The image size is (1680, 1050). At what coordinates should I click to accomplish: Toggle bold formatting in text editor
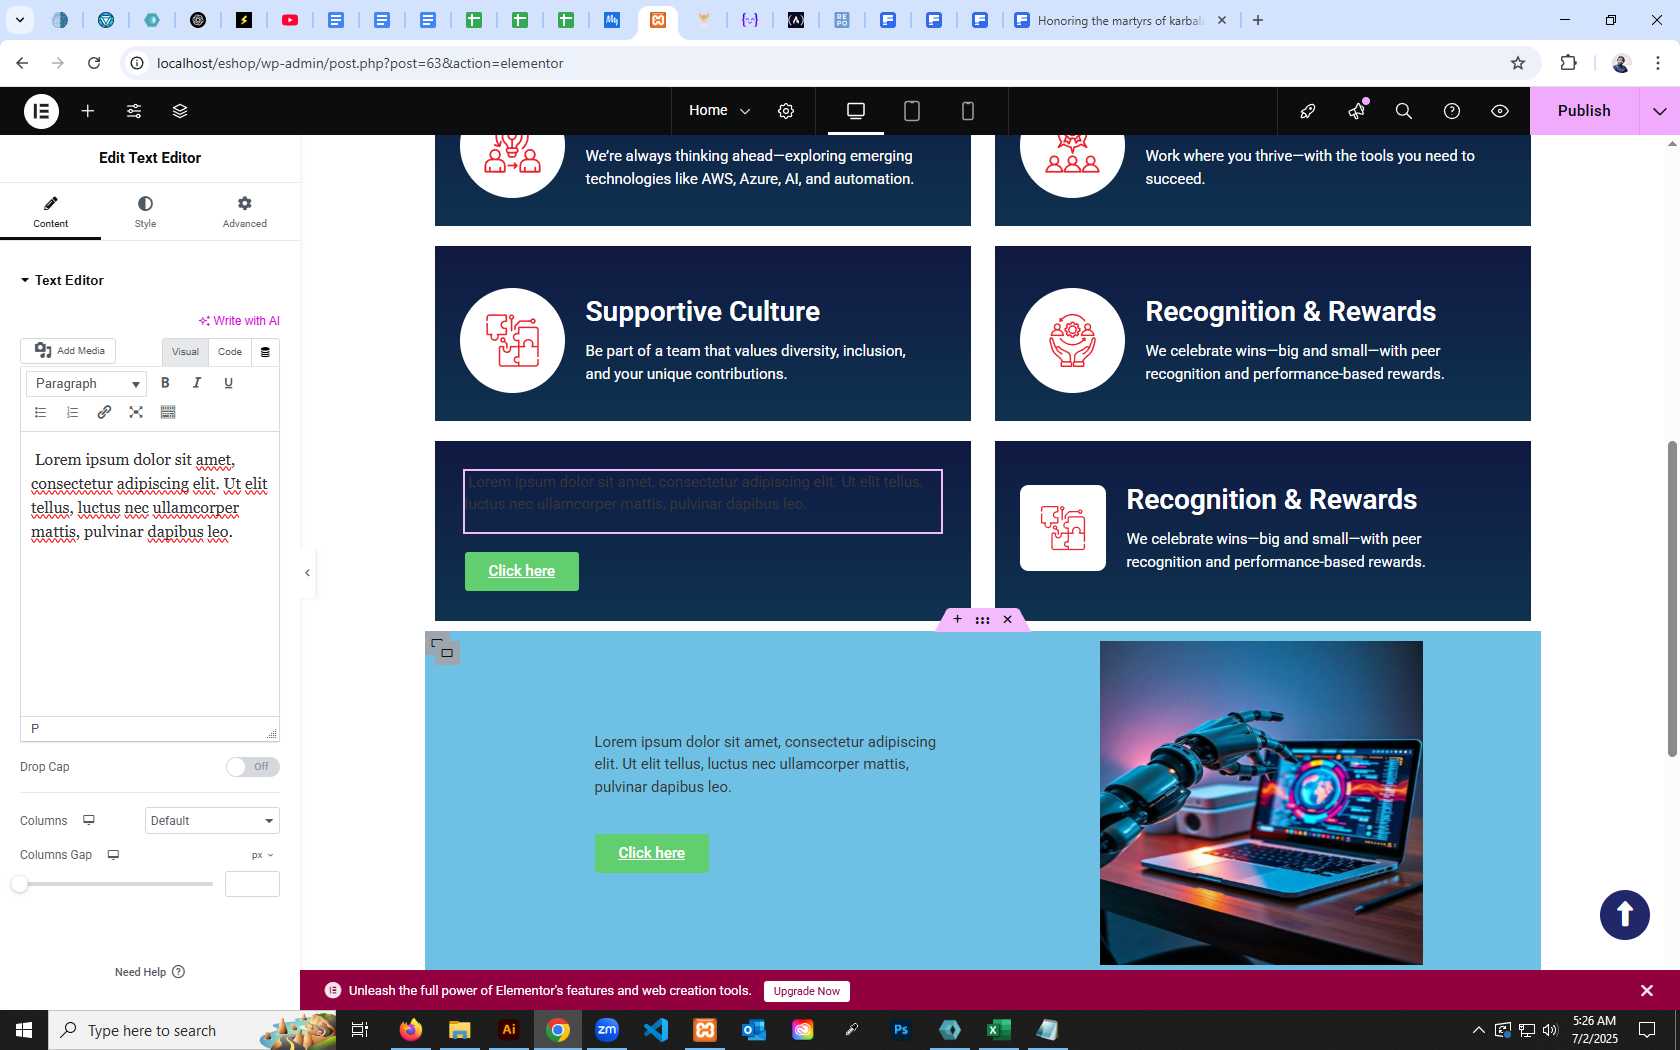pyautogui.click(x=166, y=383)
